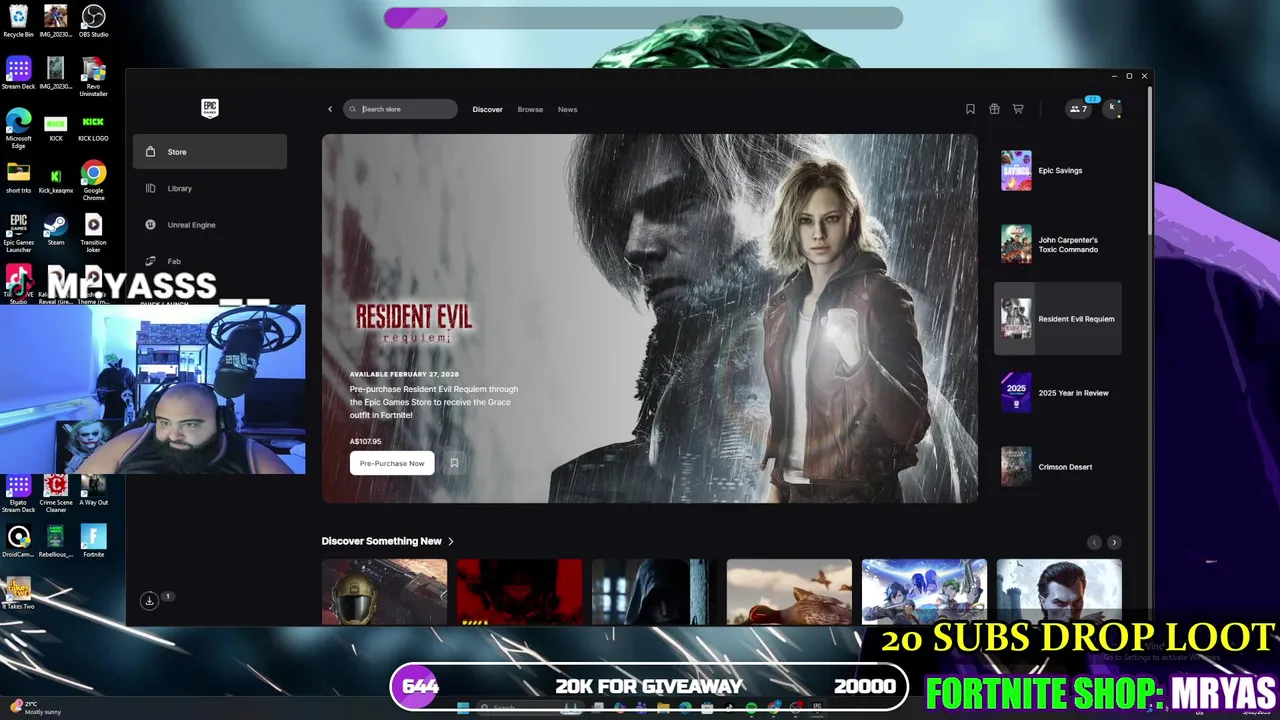
Task: Select Resident Evil Requiem carousel entry
Action: tap(1058, 319)
